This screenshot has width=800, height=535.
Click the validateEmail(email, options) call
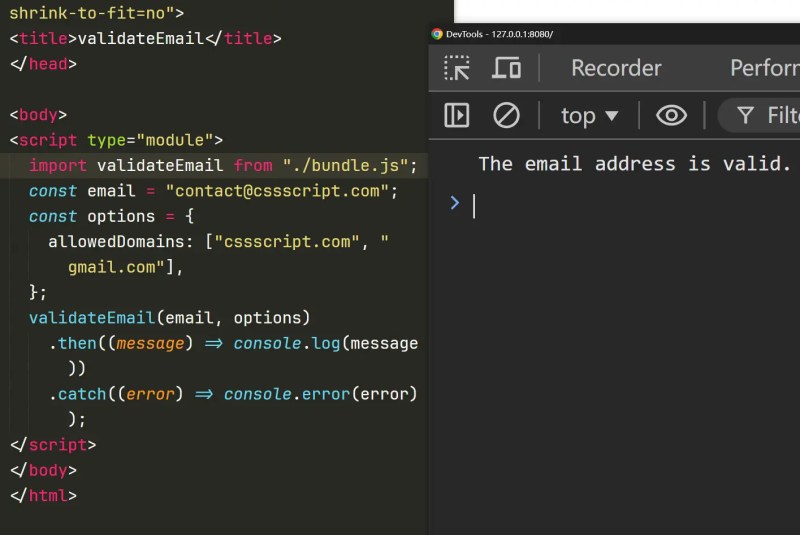pyautogui.click(x=169, y=318)
